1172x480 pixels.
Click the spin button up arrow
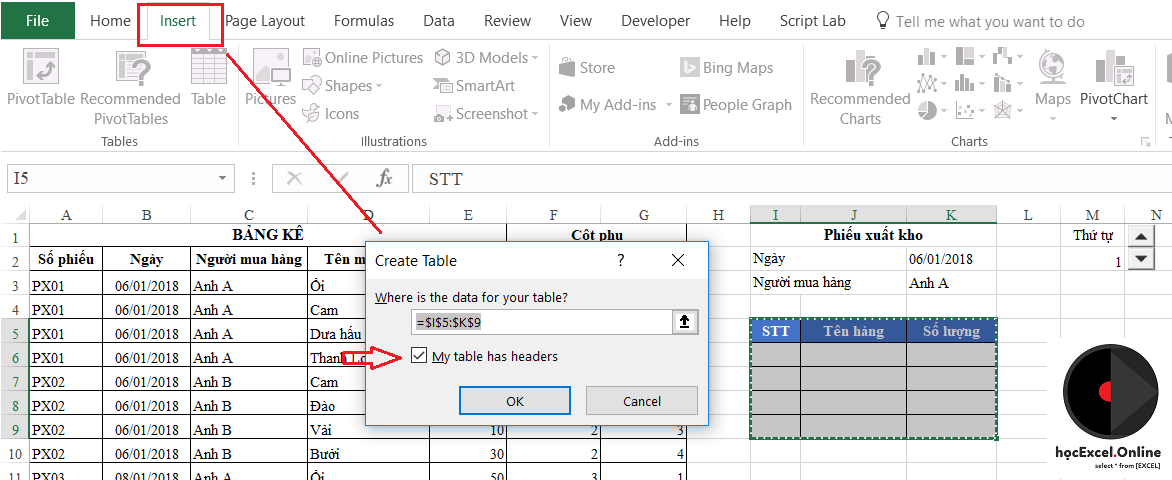[x=1140, y=238]
